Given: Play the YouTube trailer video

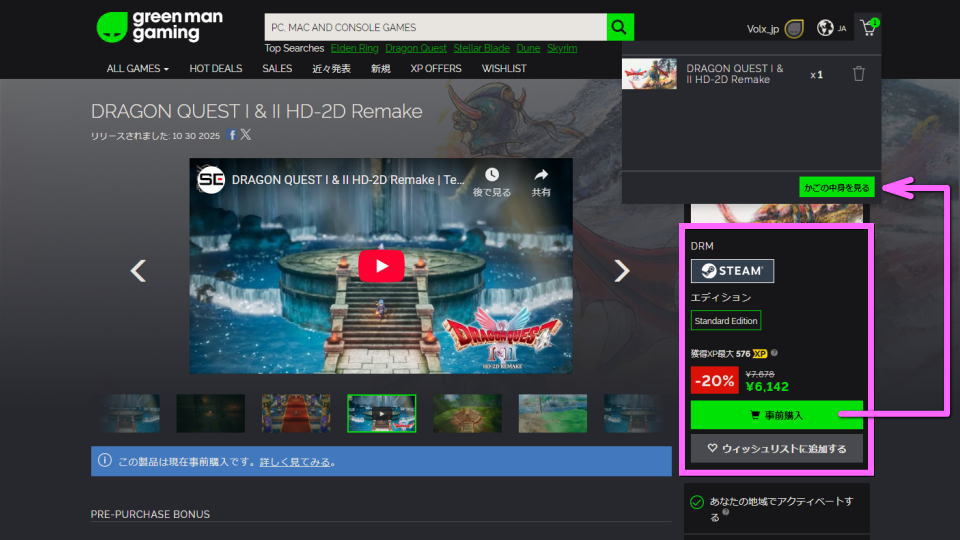Looking at the screenshot, I should tap(381, 266).
